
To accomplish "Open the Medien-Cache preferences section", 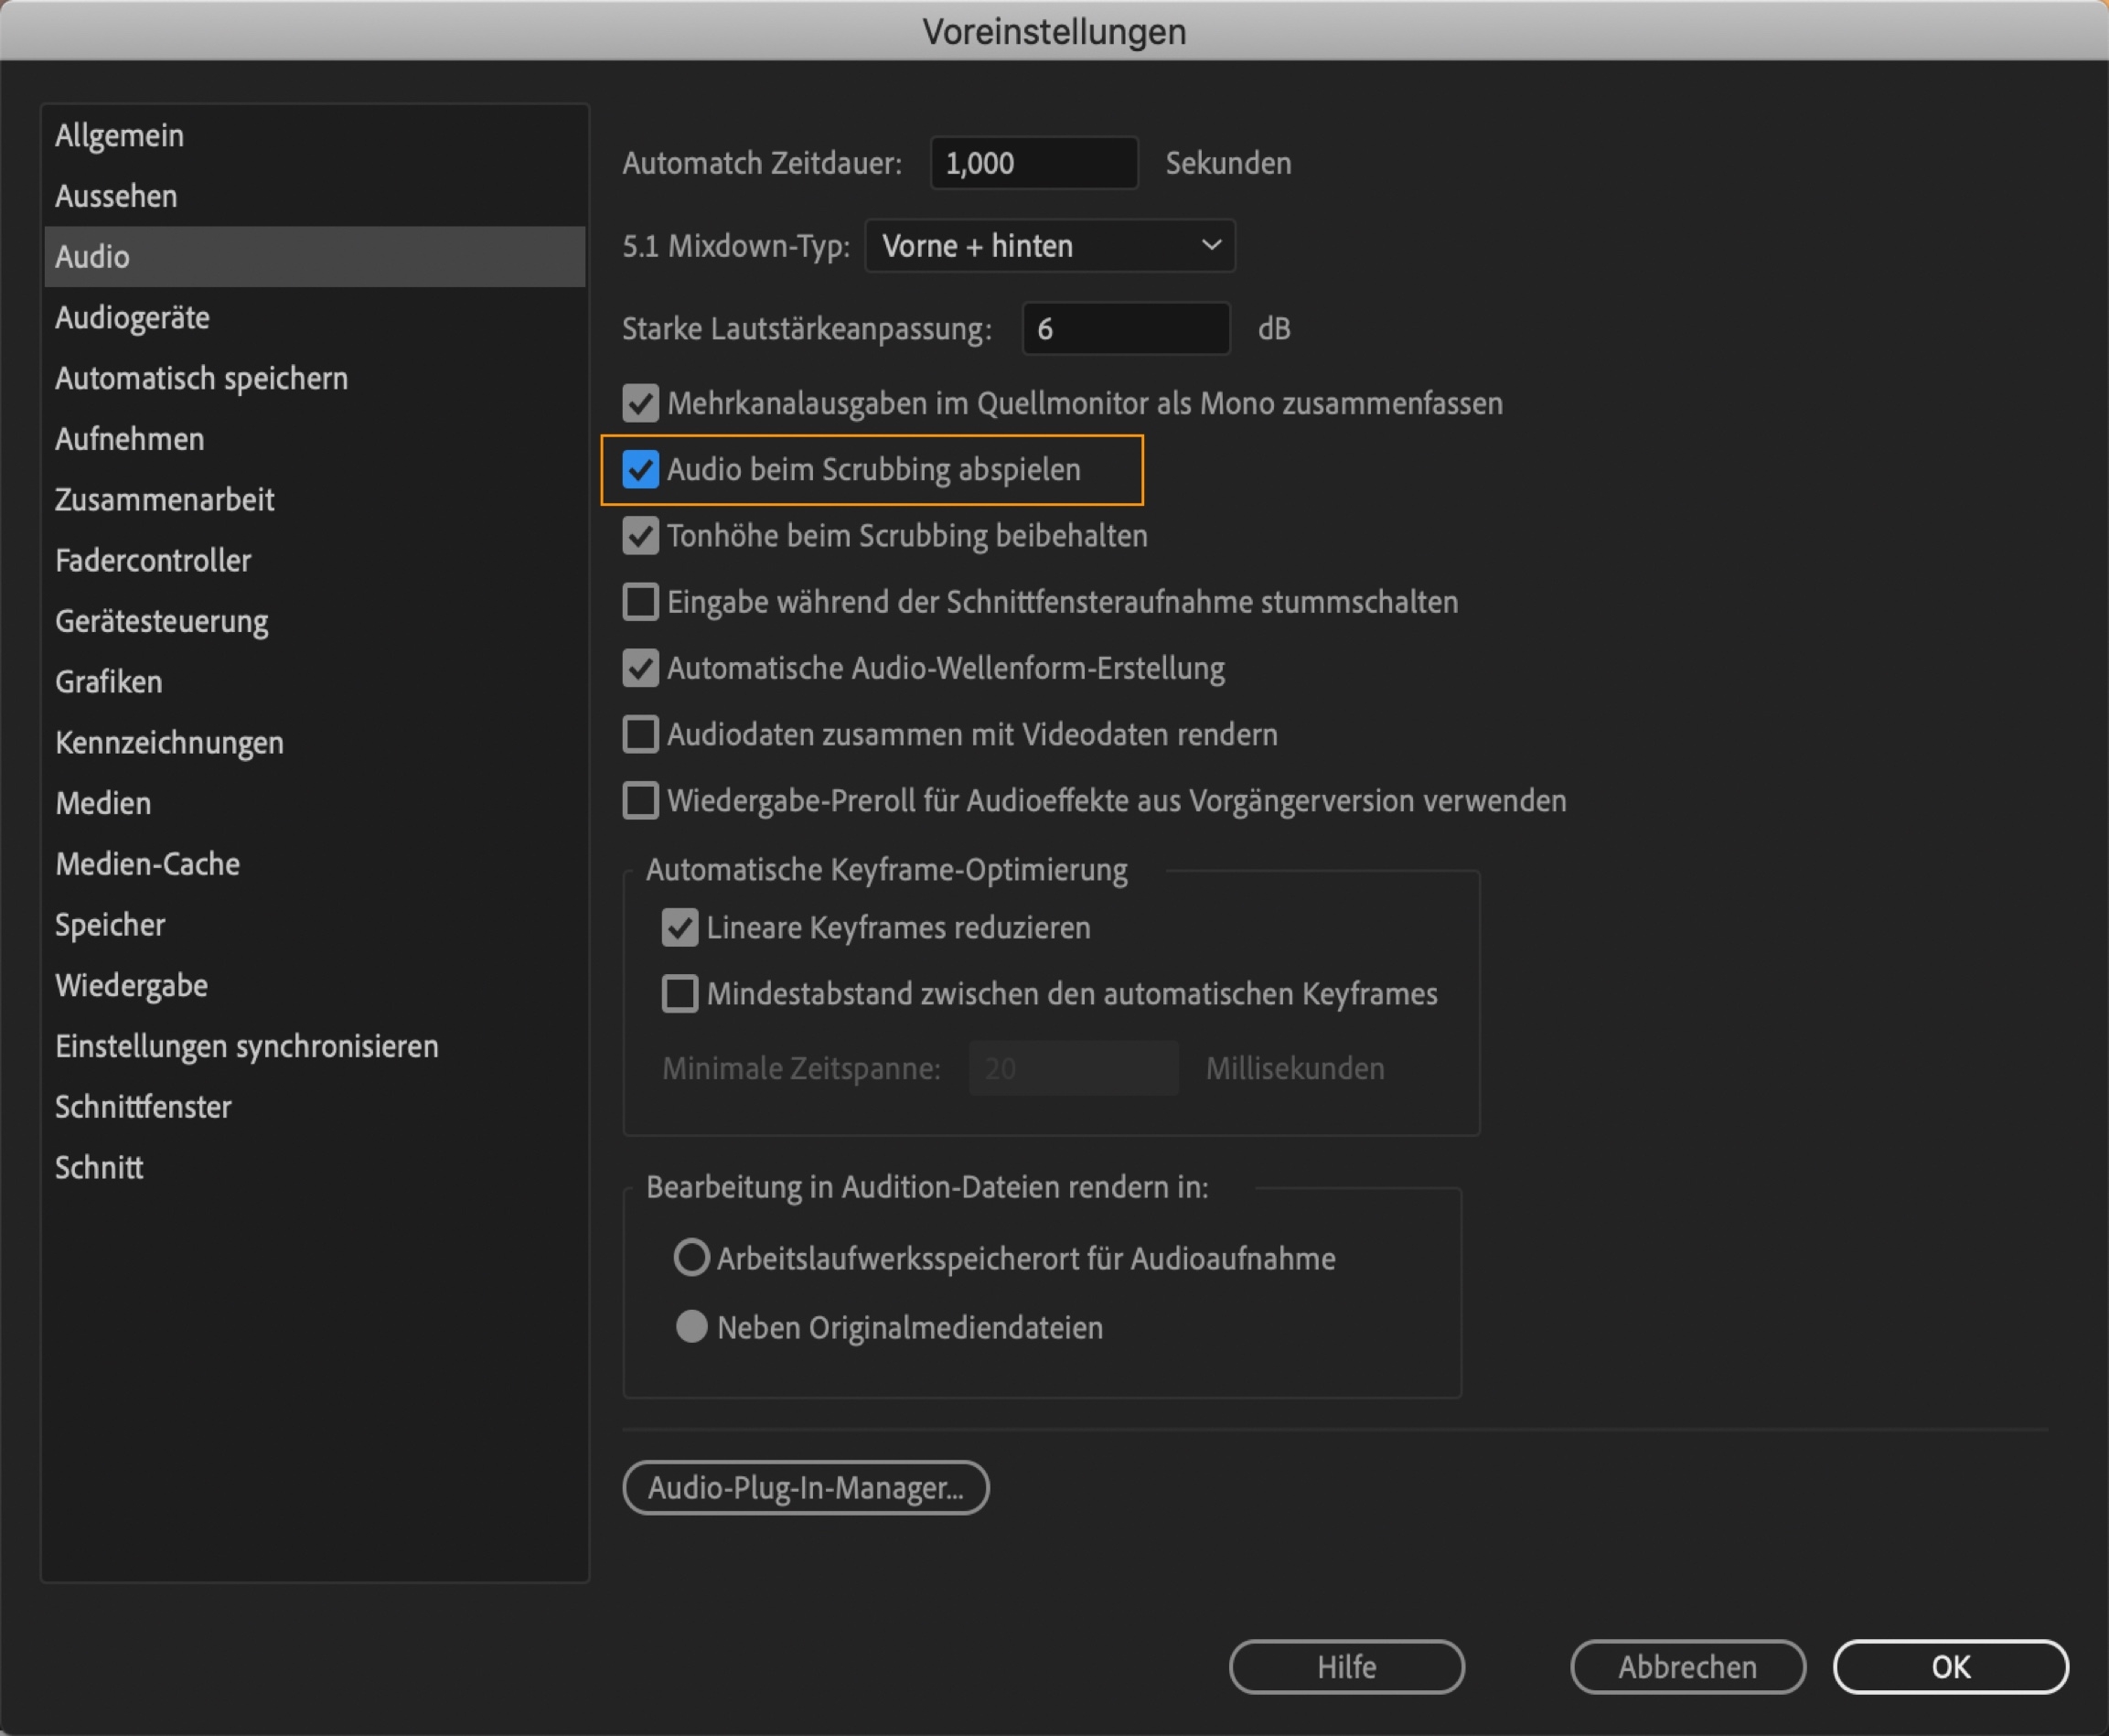I will point(147,864).
